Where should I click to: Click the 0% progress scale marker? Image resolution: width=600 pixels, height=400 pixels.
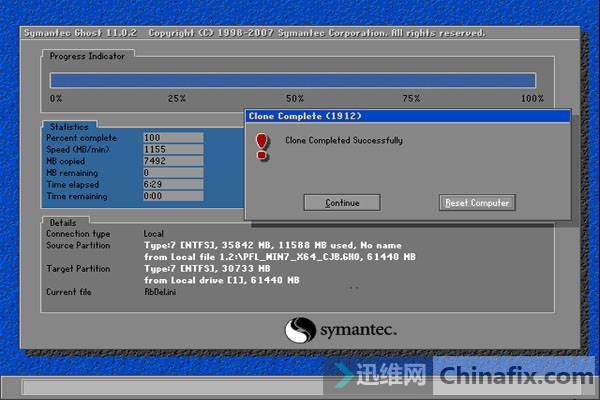[56, 99]
